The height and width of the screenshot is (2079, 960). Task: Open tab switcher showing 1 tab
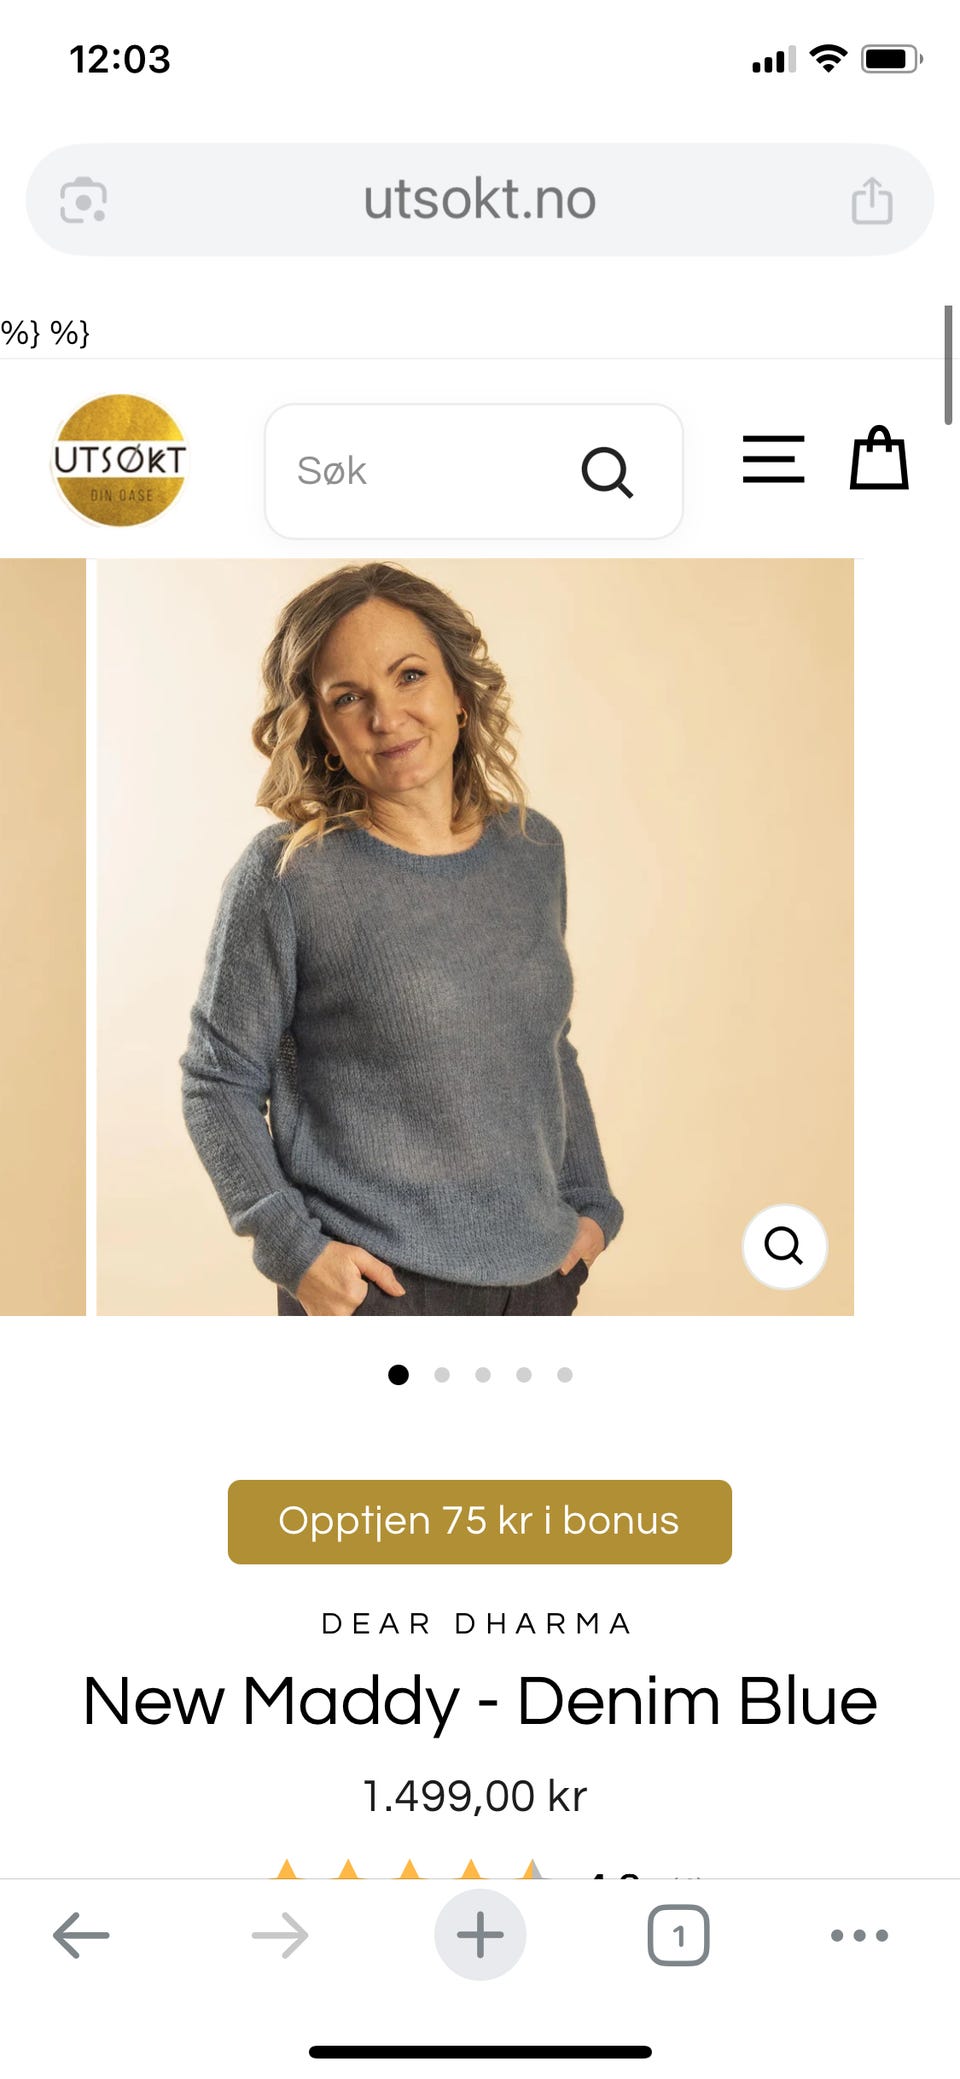pos(679,1936)
